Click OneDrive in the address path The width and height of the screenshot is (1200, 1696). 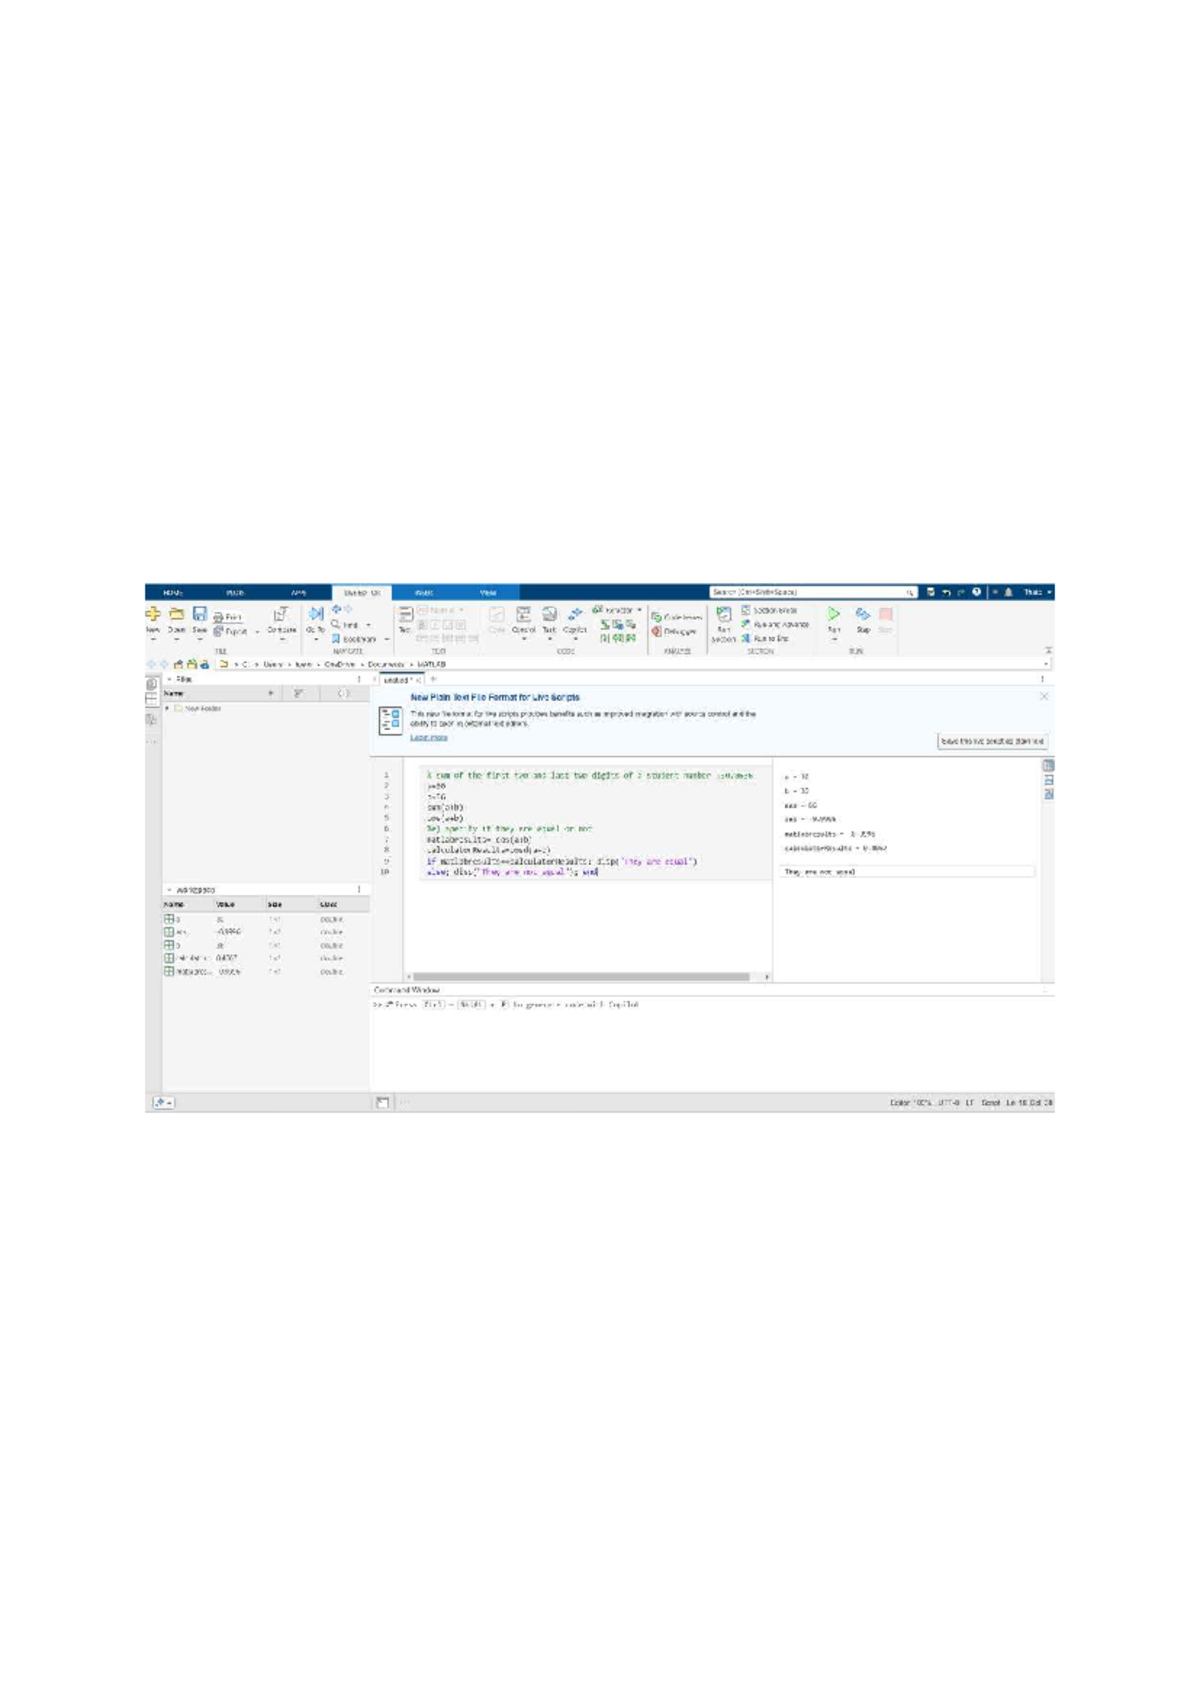340,664
